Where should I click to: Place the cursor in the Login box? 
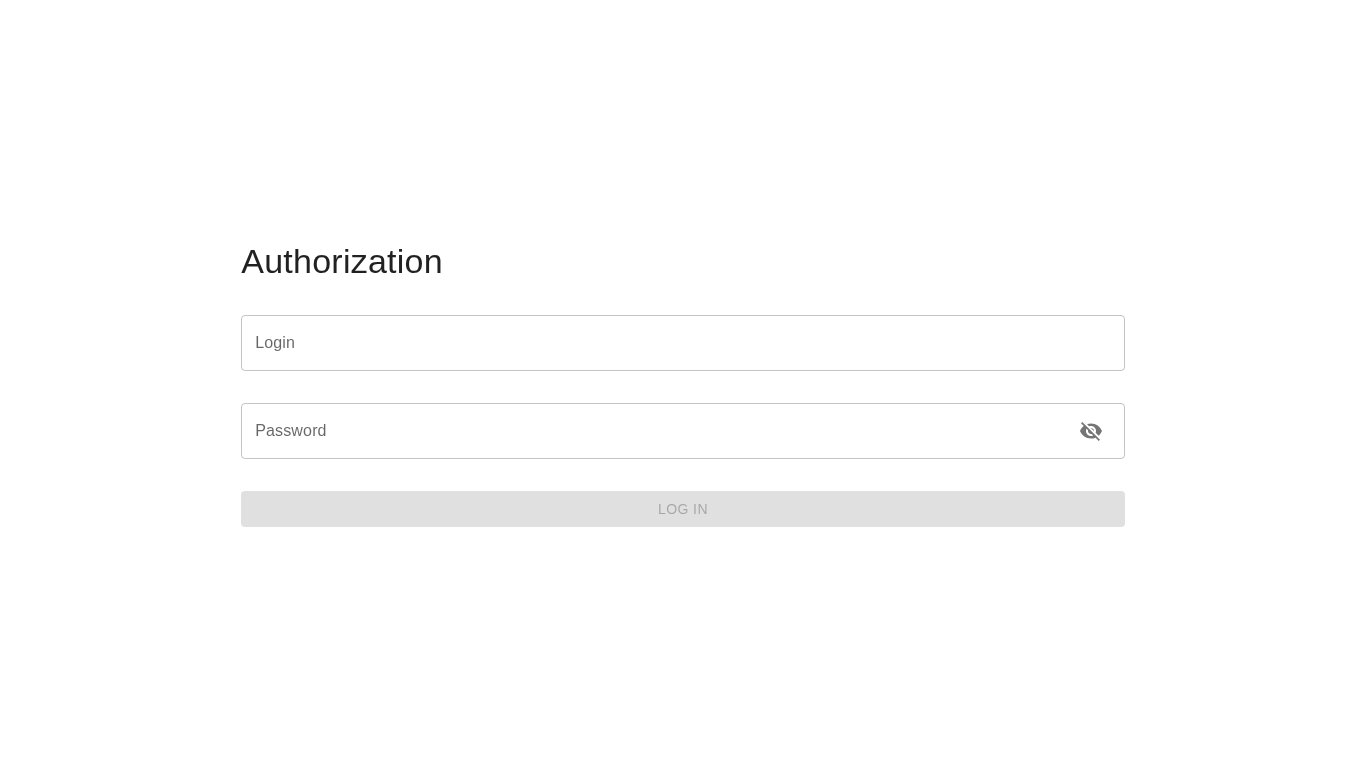682,343
